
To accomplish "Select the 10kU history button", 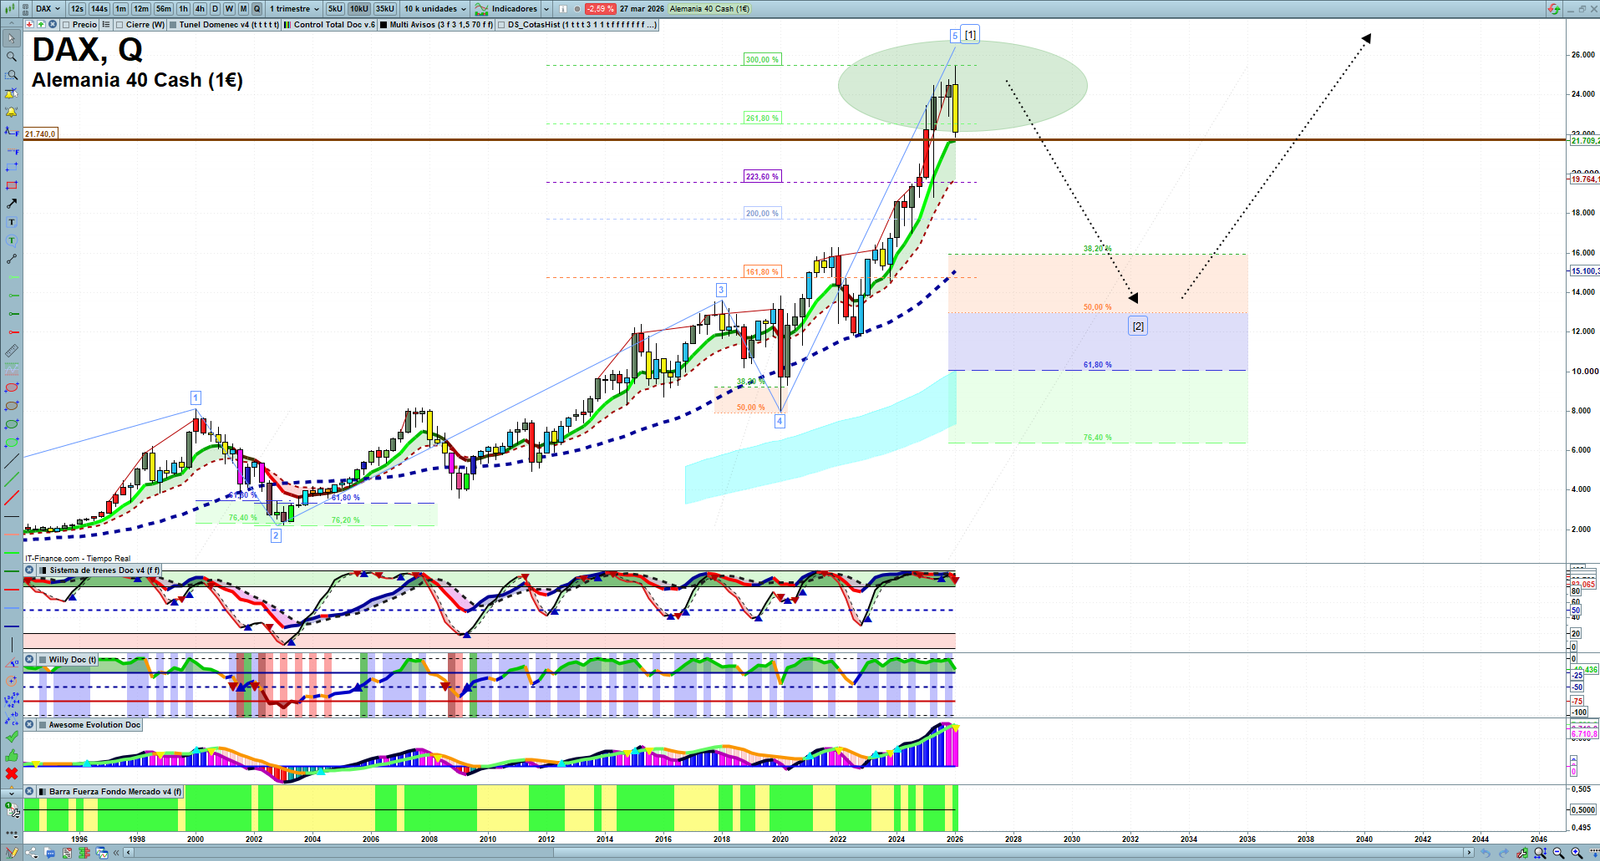I will (359, 9).
